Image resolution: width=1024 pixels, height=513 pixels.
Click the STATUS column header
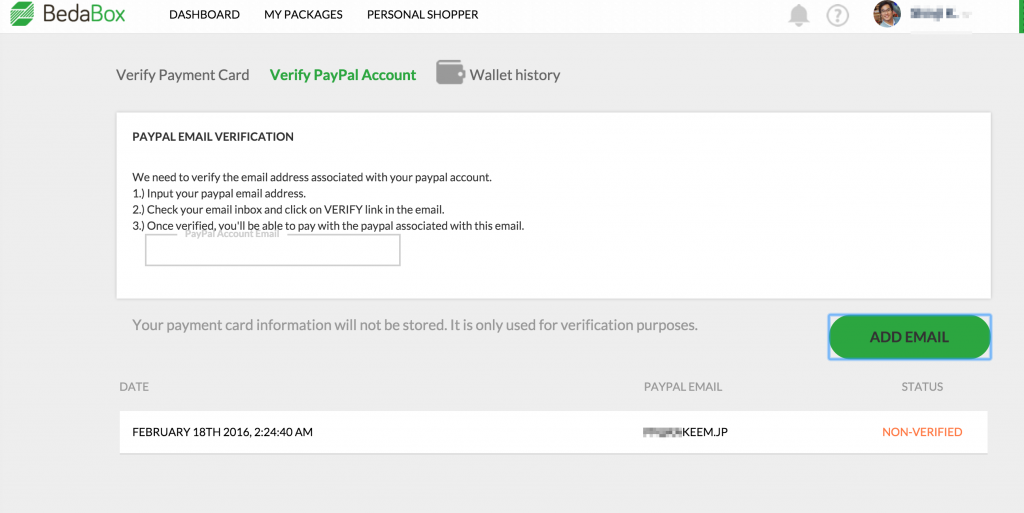[921, 387]
